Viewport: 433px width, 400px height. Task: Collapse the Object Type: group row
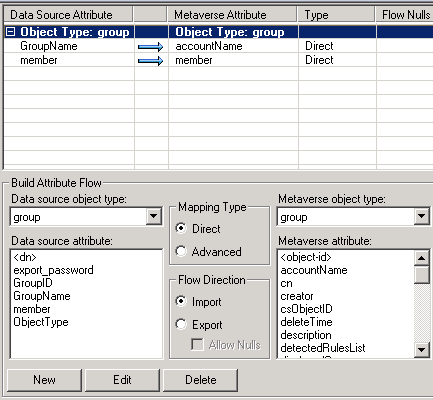[x=11, y=32]
